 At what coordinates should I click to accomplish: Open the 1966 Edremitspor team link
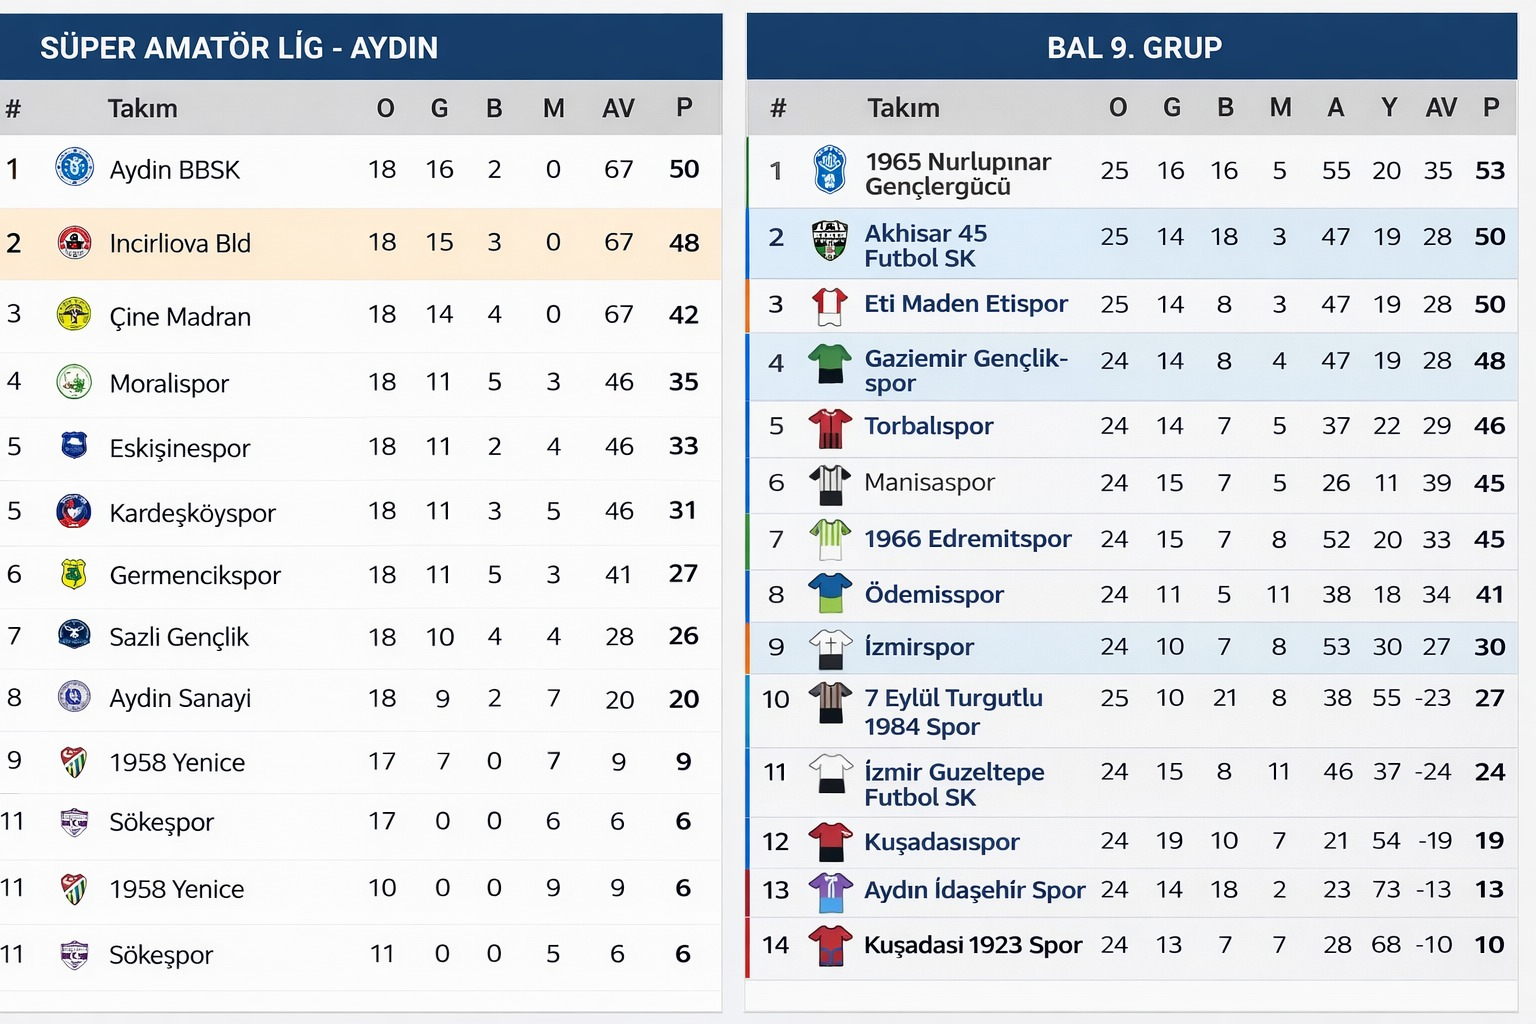point(967,539)
